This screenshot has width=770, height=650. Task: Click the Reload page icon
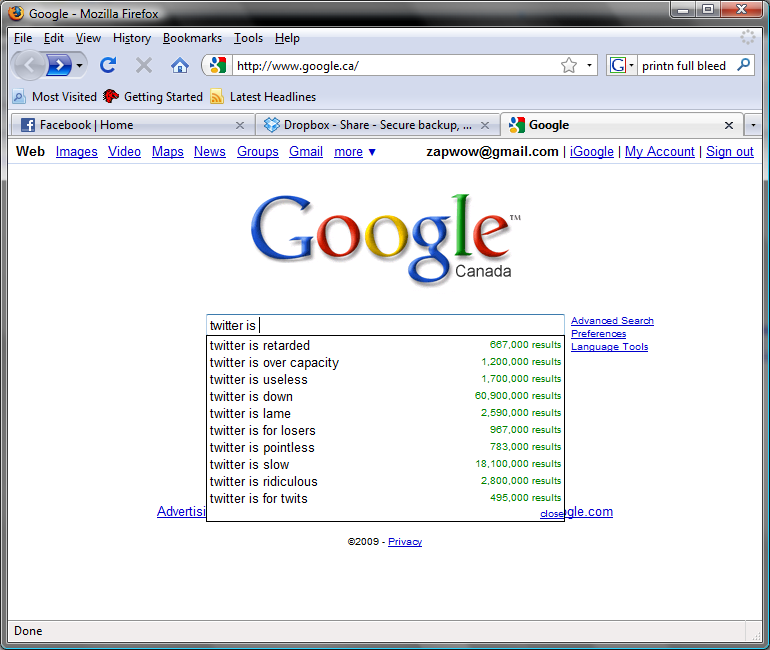(108, 65)
